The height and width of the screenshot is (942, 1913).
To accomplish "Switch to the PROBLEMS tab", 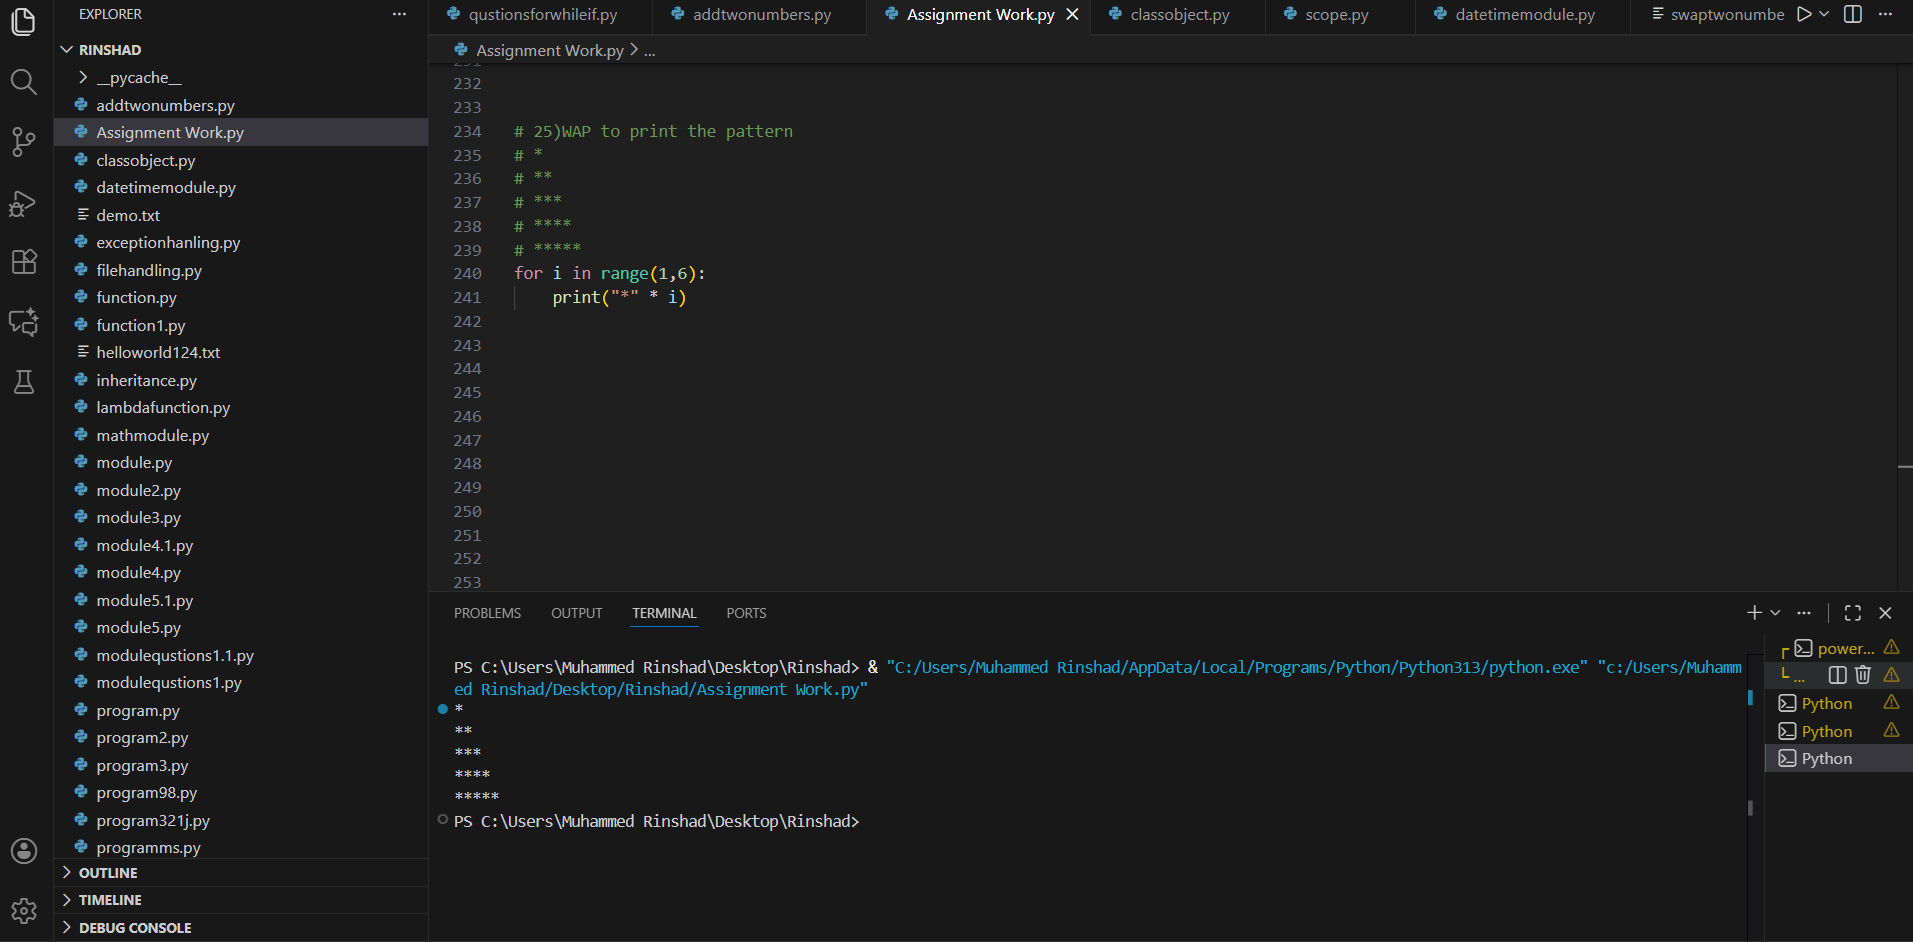I will point(487,612).
